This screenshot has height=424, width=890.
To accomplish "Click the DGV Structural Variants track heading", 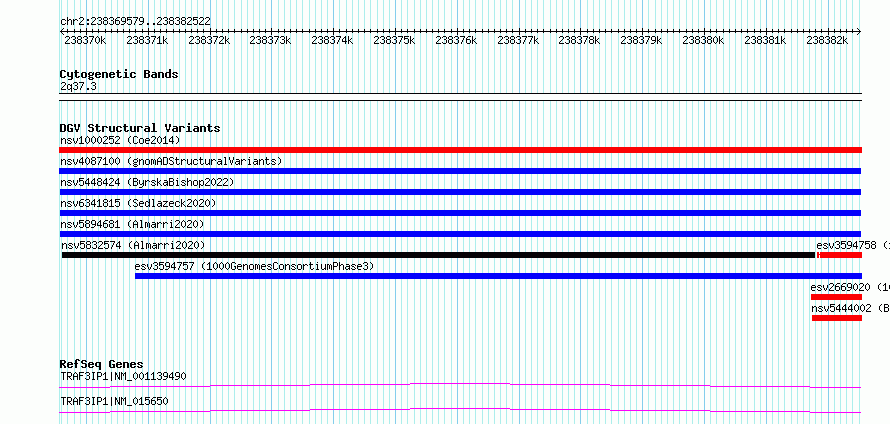I will point(140,128).
